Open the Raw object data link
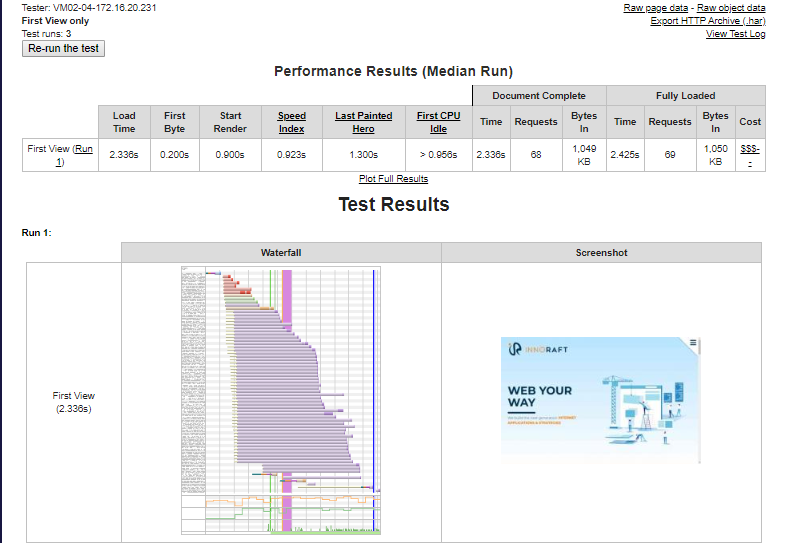This screenshot has height=543, width=786. click(x=731, y=8)
